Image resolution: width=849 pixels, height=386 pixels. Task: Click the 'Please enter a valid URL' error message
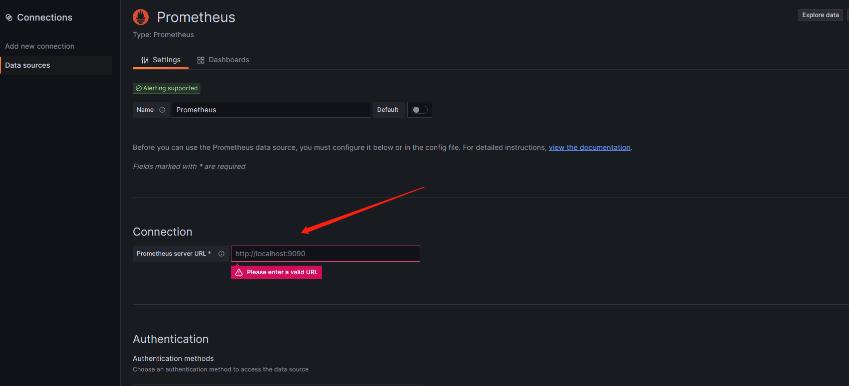coord(276,272)
